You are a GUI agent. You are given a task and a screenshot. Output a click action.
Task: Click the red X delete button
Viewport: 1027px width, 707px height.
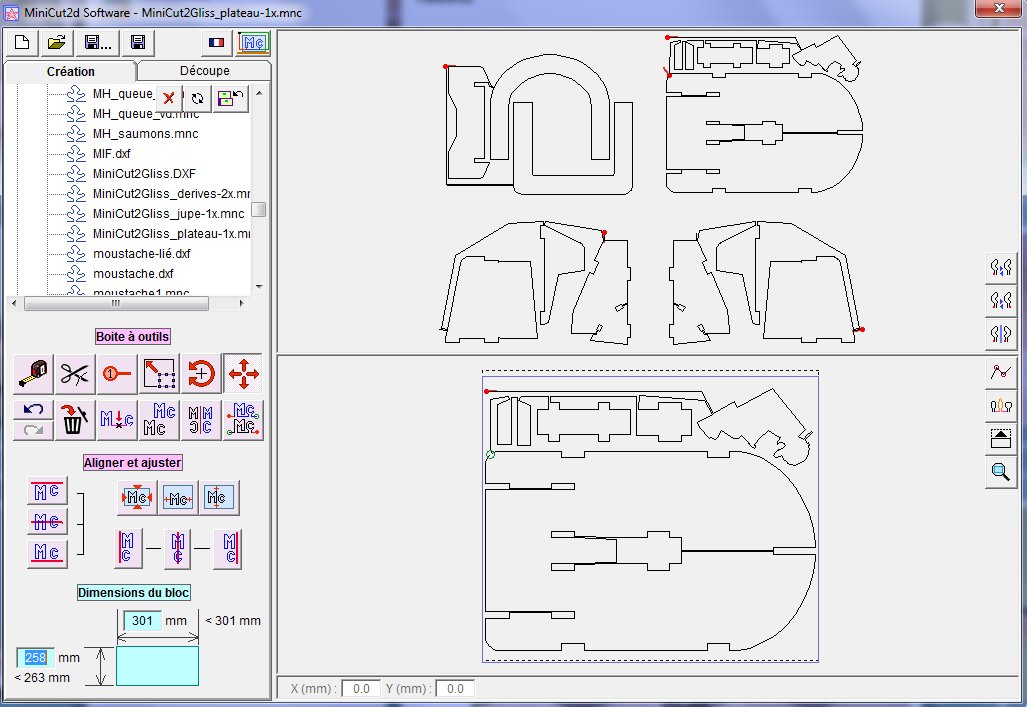[x=168, y=98]
